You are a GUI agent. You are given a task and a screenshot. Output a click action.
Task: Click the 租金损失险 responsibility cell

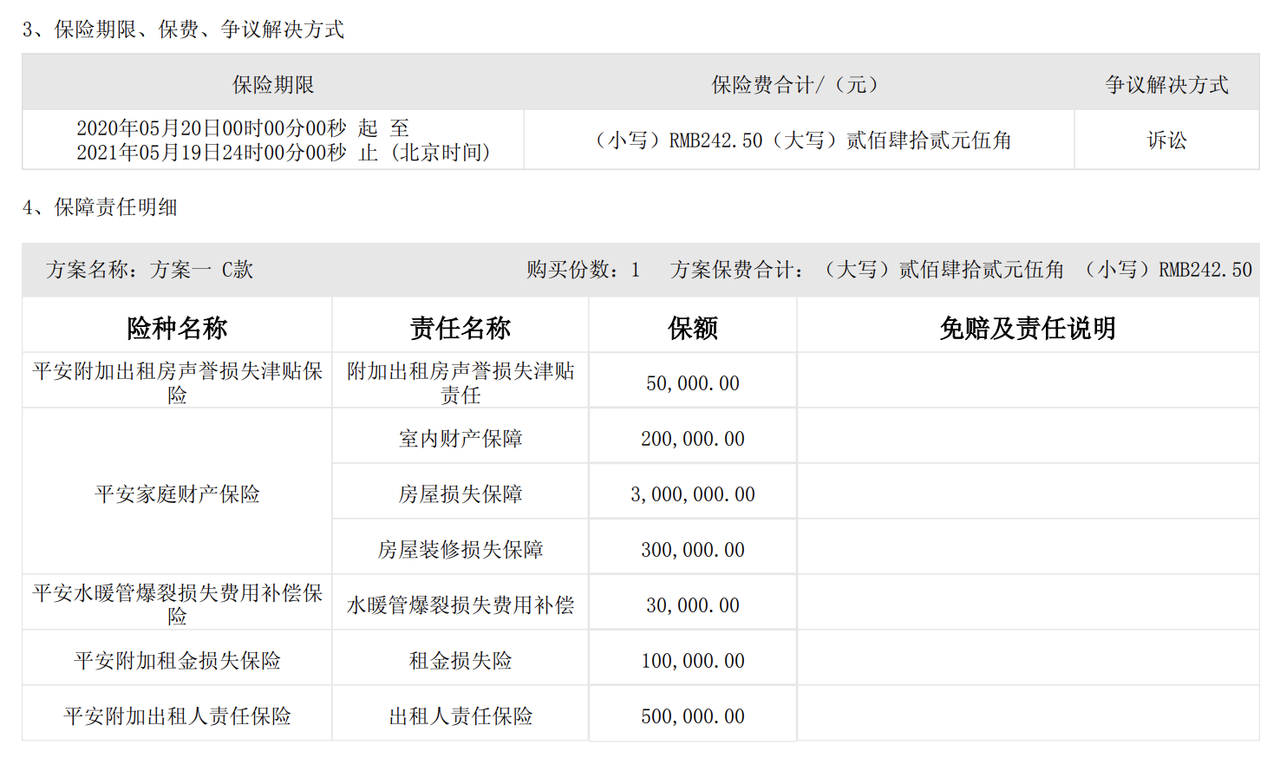460,661
